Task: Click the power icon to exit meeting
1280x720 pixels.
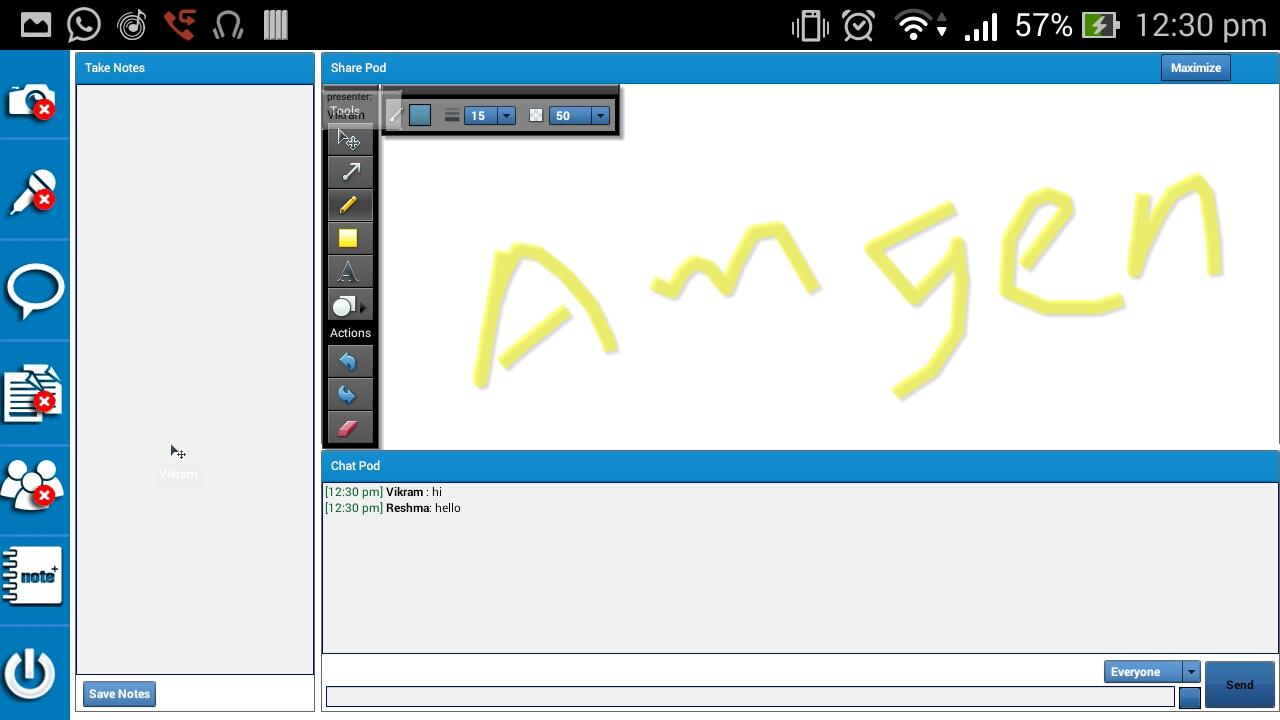Action: 30,672
